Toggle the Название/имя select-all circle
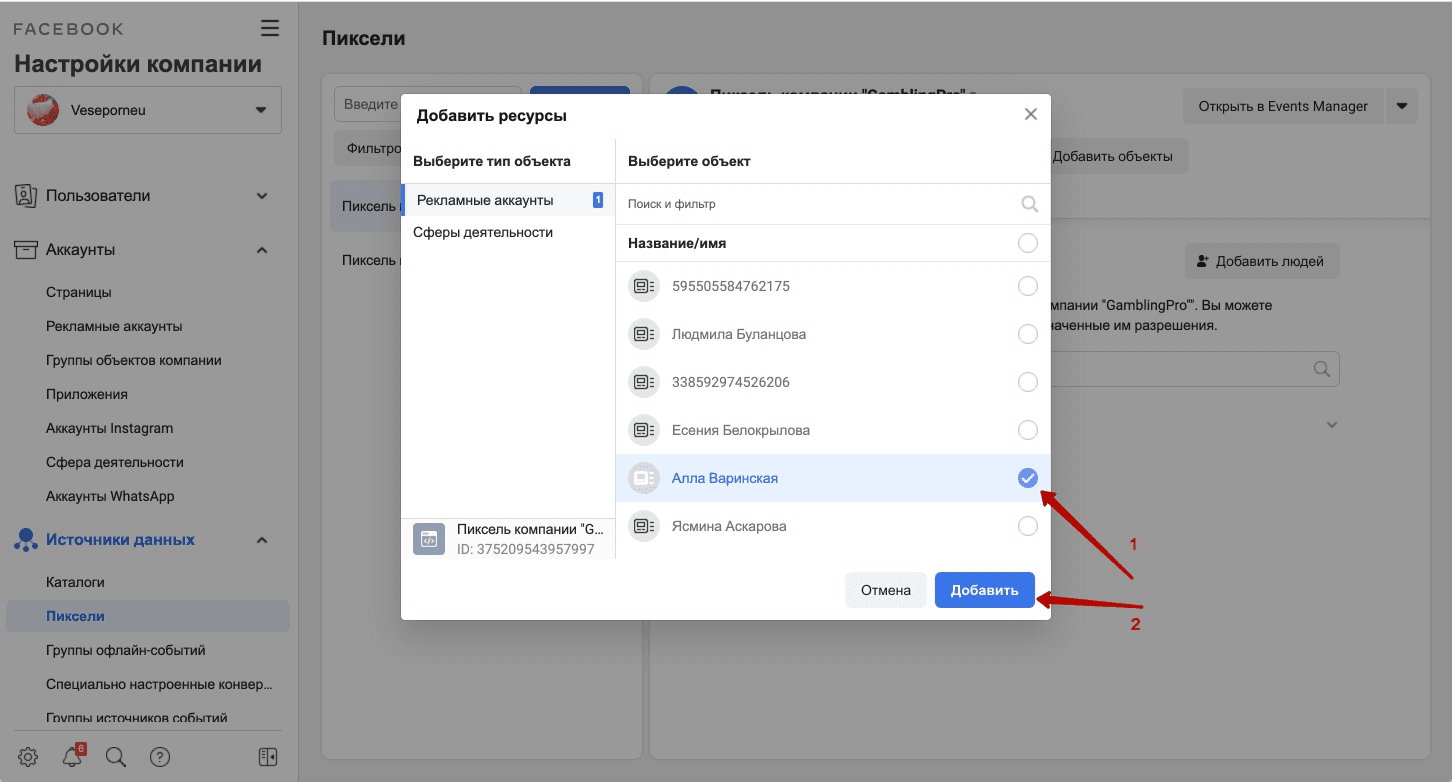The image size is (1452, 782). pos(1027,243)
